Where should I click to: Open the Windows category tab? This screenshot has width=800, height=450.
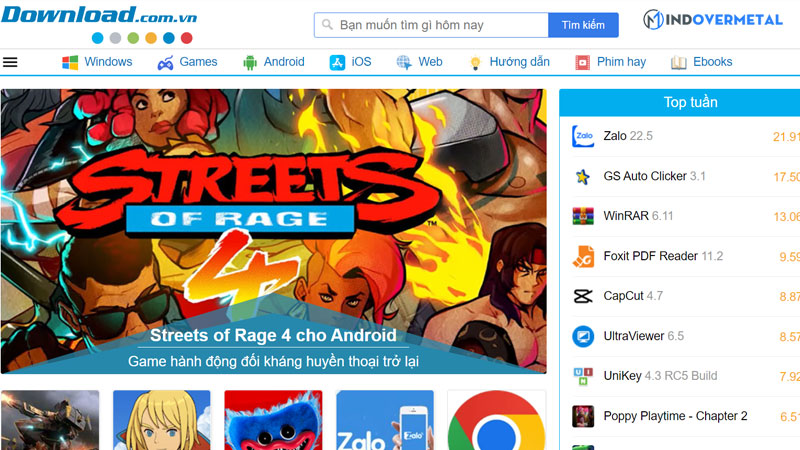click(x=97, y=62)
